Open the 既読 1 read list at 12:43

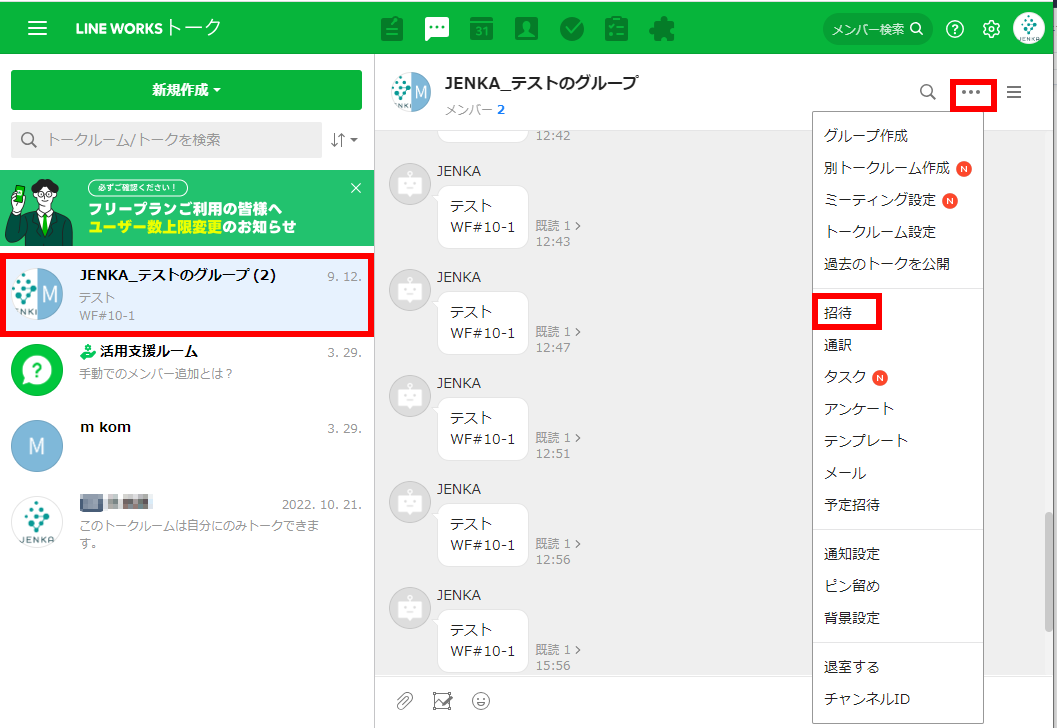(x=558, y=226)
